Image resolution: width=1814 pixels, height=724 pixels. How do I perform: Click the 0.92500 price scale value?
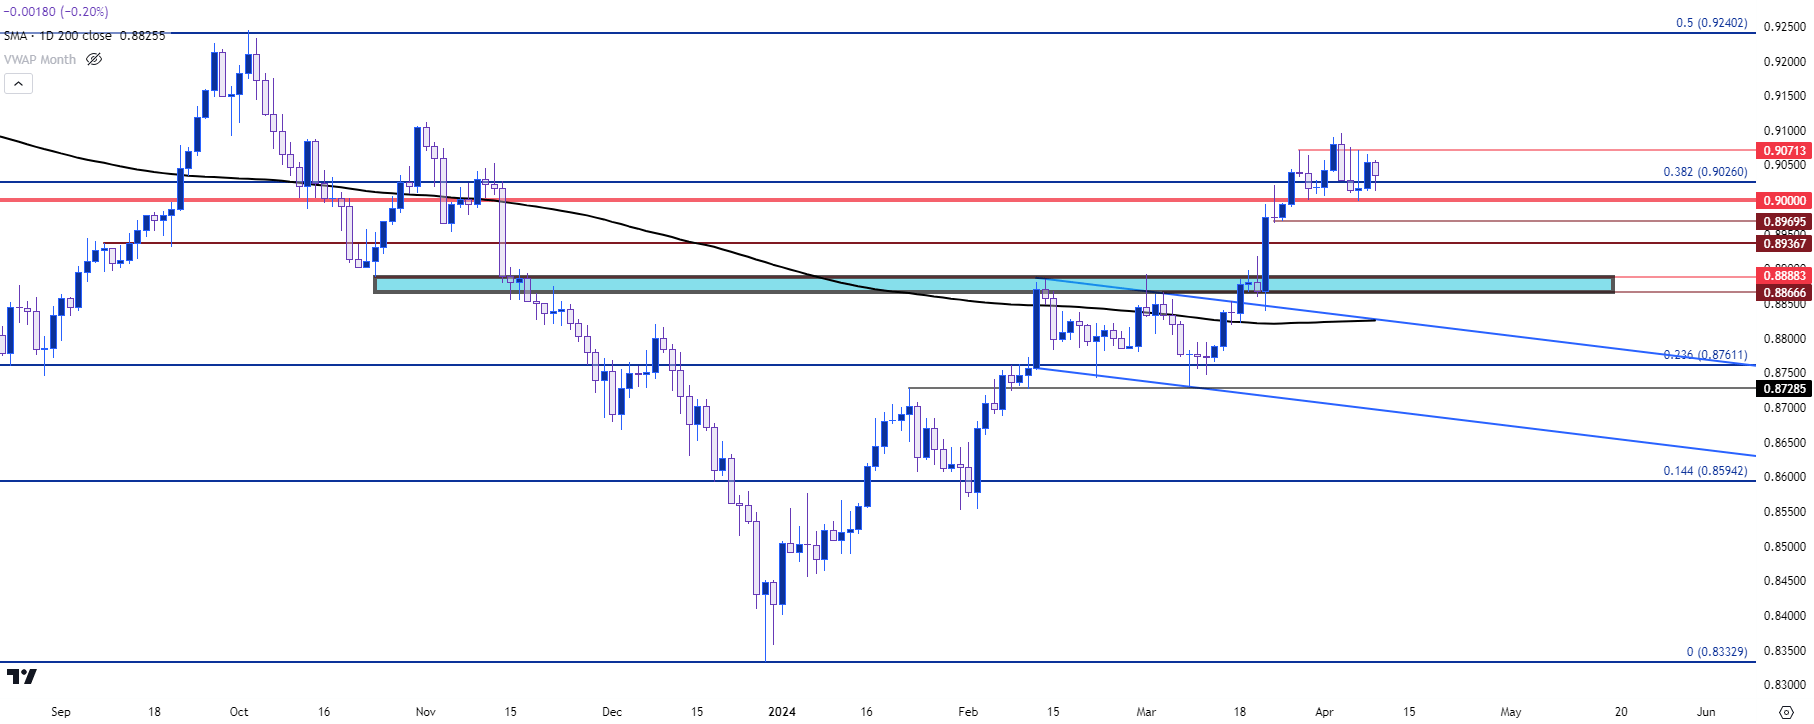1785,27
